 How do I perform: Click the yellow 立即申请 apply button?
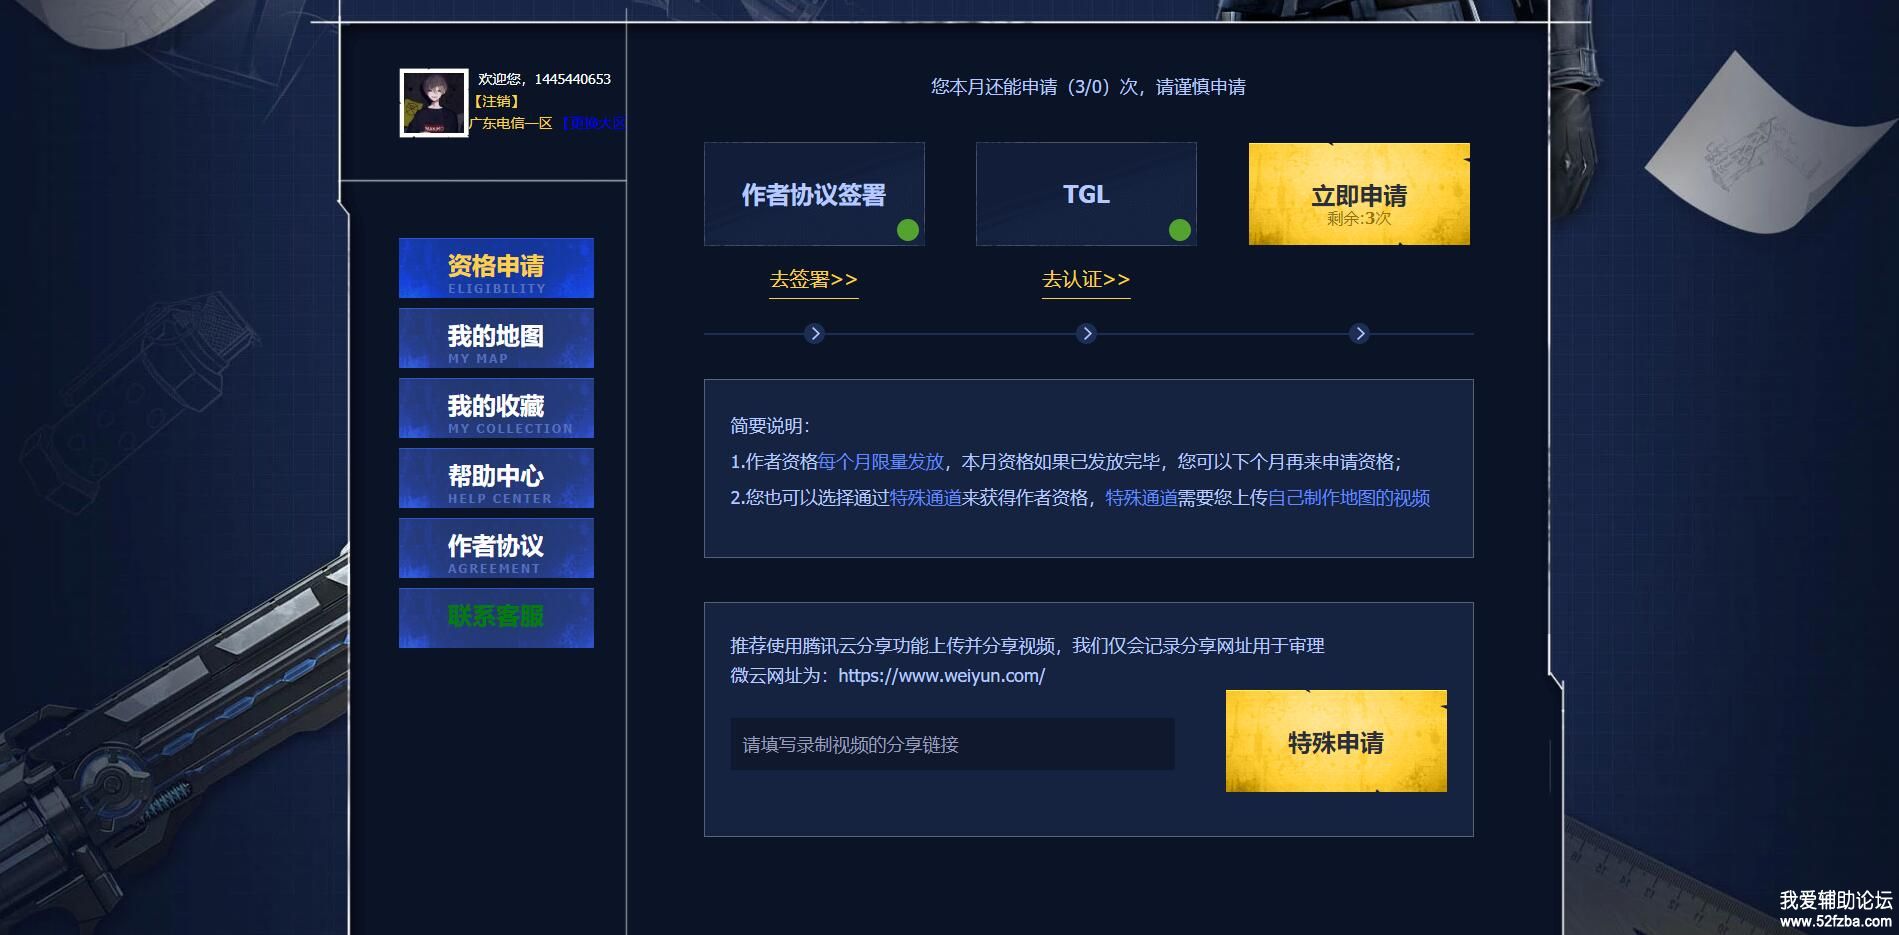point(1359,194)
